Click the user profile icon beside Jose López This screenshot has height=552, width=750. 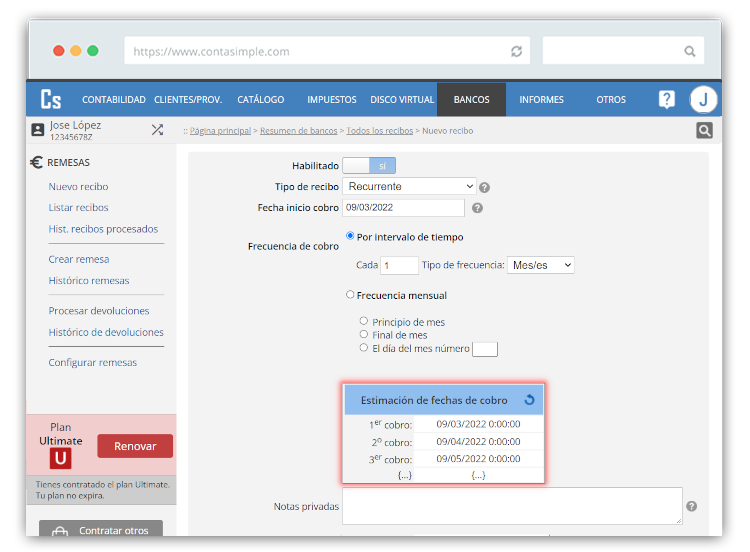click(x=38, y=130)
